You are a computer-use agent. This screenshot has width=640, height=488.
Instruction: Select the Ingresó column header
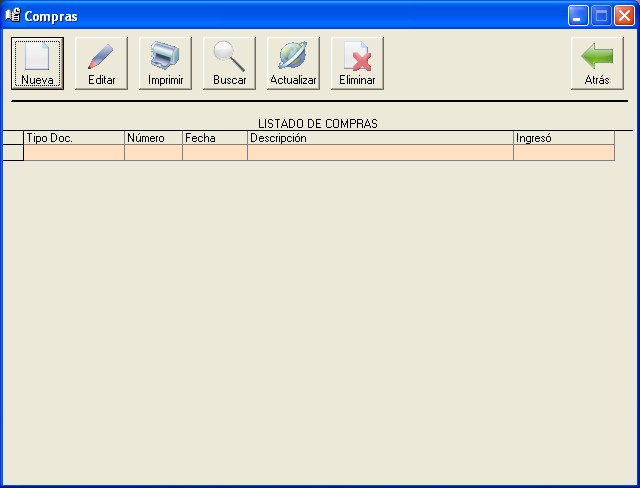564,138
